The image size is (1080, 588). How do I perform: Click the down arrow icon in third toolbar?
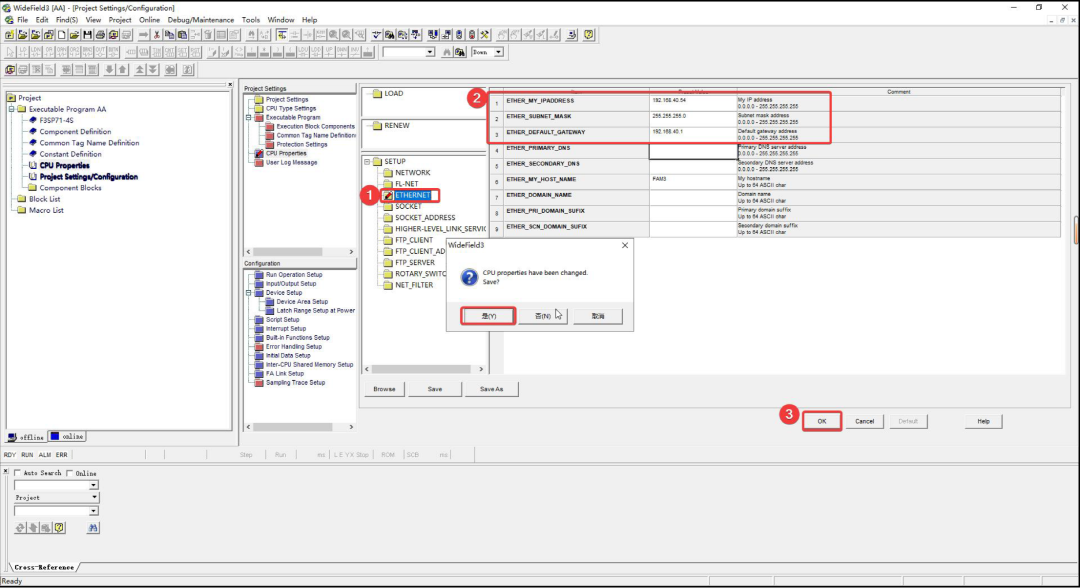[x=109, y=70]
